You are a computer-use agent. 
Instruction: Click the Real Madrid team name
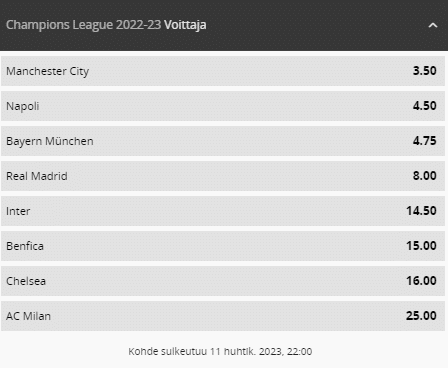click(x=37, y=176)
